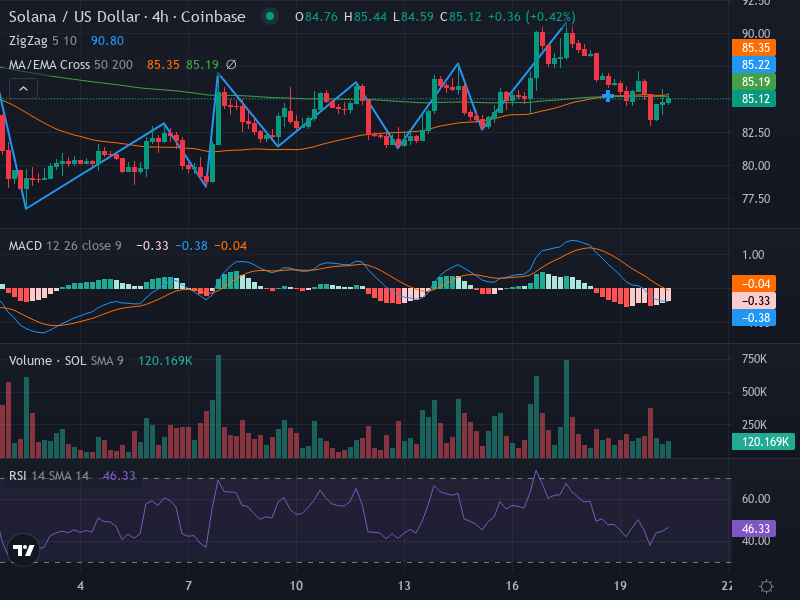Click the blue 85.22 price label

754,65
